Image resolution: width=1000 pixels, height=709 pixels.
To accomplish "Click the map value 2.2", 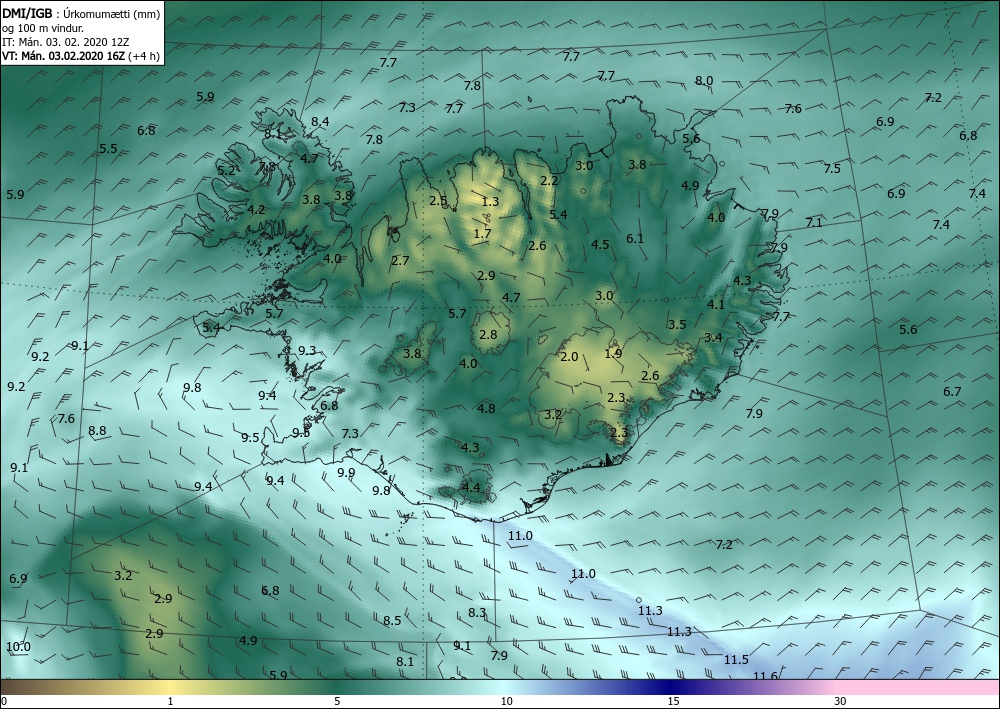I will pyautogui.click(x=549, y=180).
